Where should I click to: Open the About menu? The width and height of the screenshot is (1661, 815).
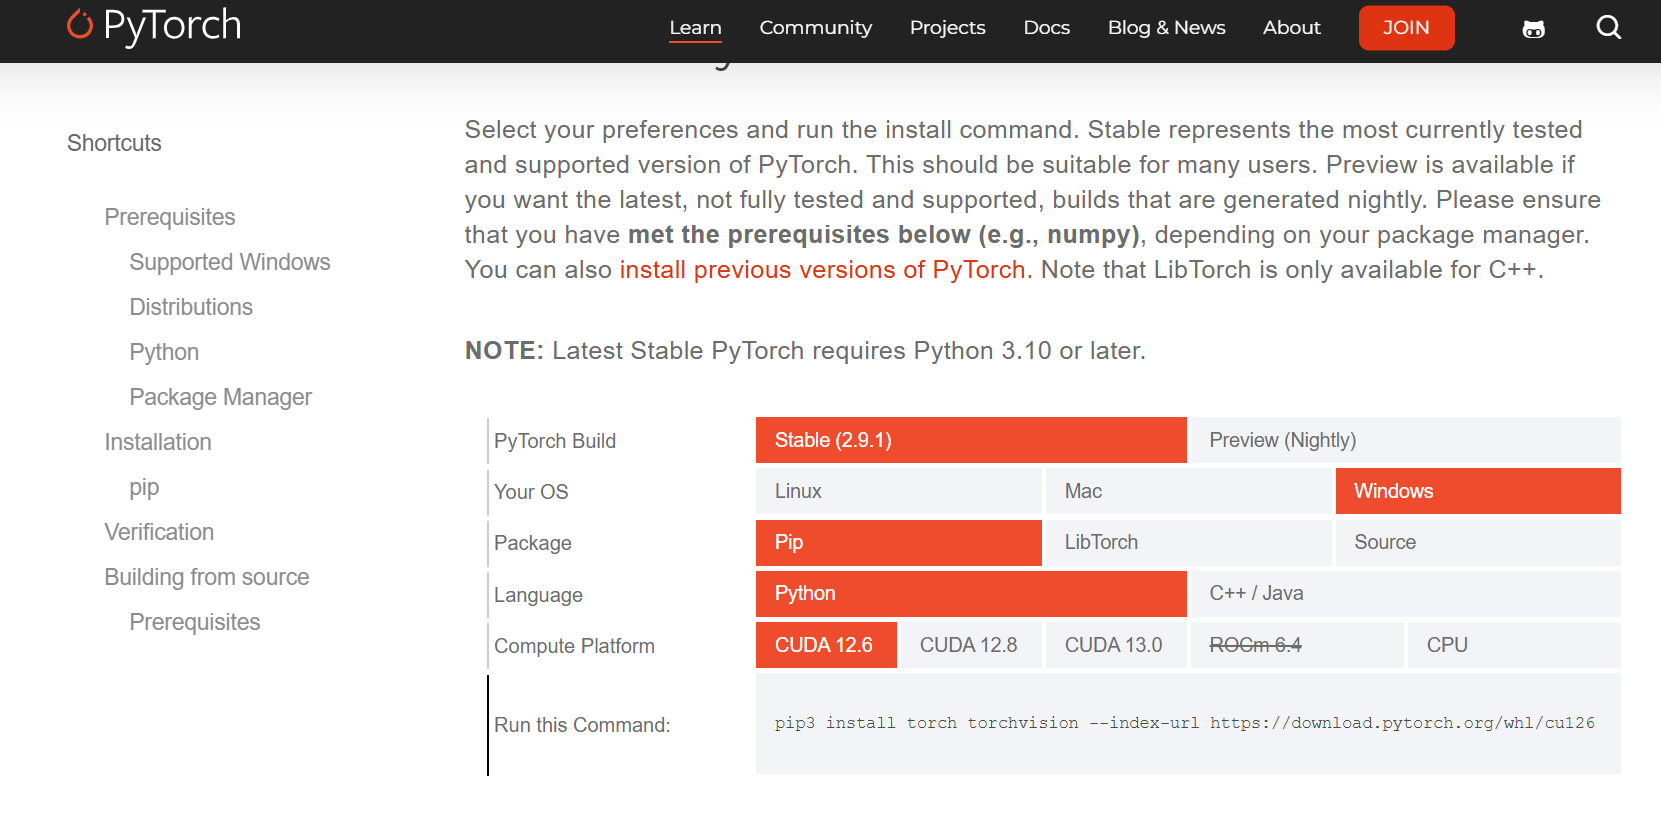(1291, 28)
